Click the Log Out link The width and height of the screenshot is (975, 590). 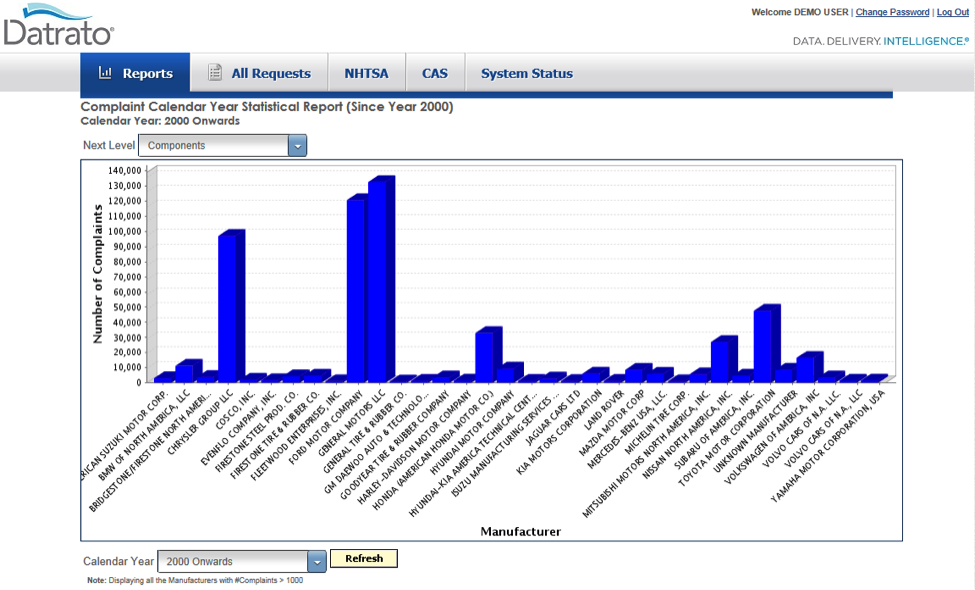(953, 12)
